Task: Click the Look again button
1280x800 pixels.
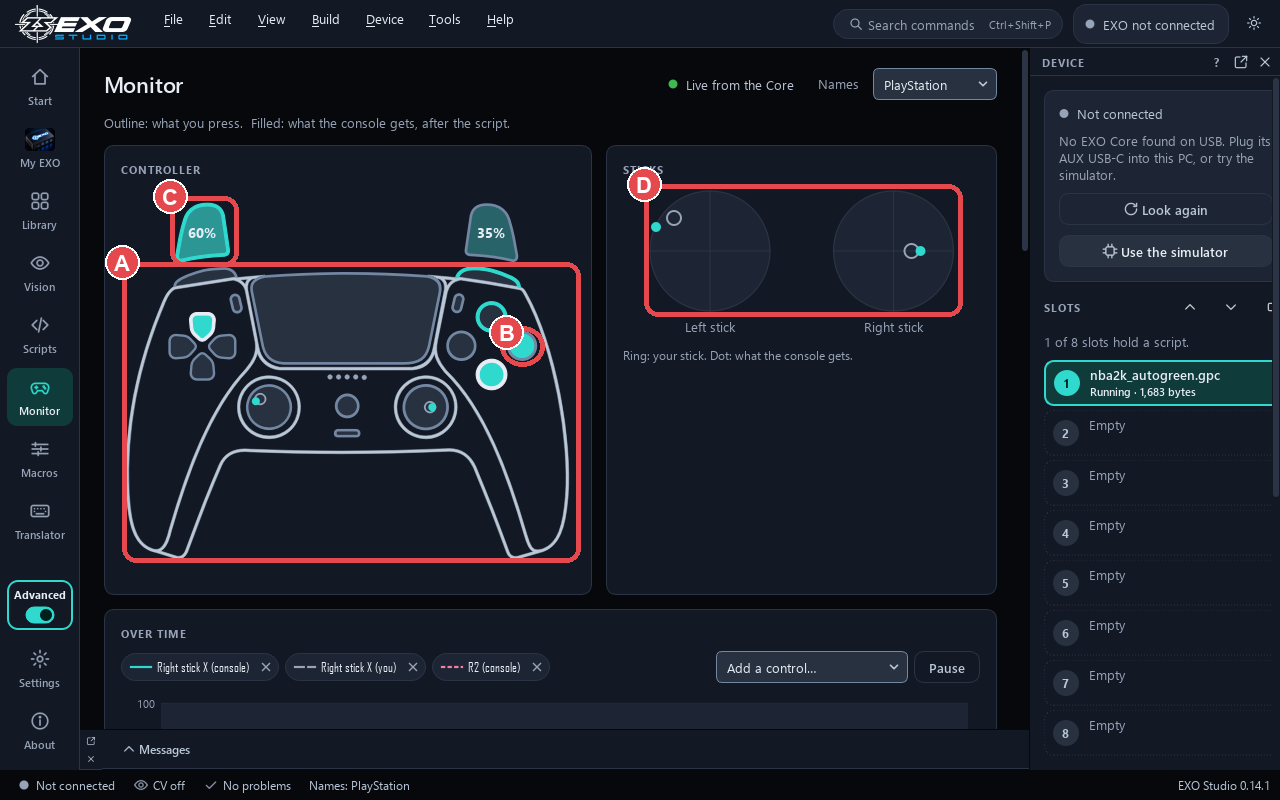Action: 1165,210
